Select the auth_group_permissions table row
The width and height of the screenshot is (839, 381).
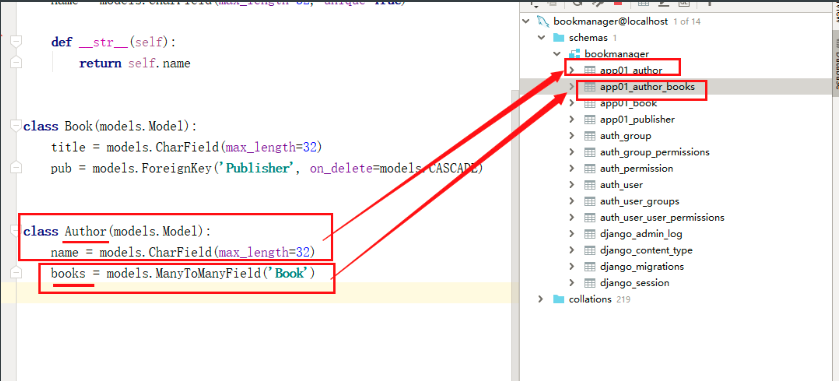tap(675, 153)
